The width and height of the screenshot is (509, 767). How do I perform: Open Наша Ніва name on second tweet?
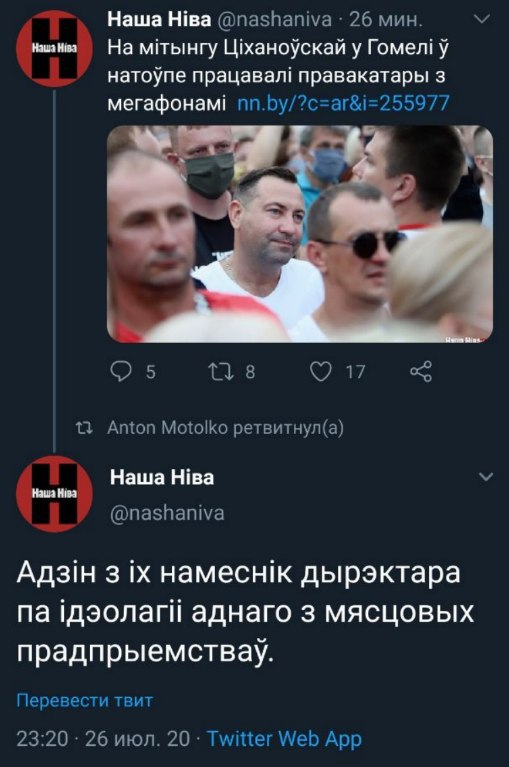162,477
